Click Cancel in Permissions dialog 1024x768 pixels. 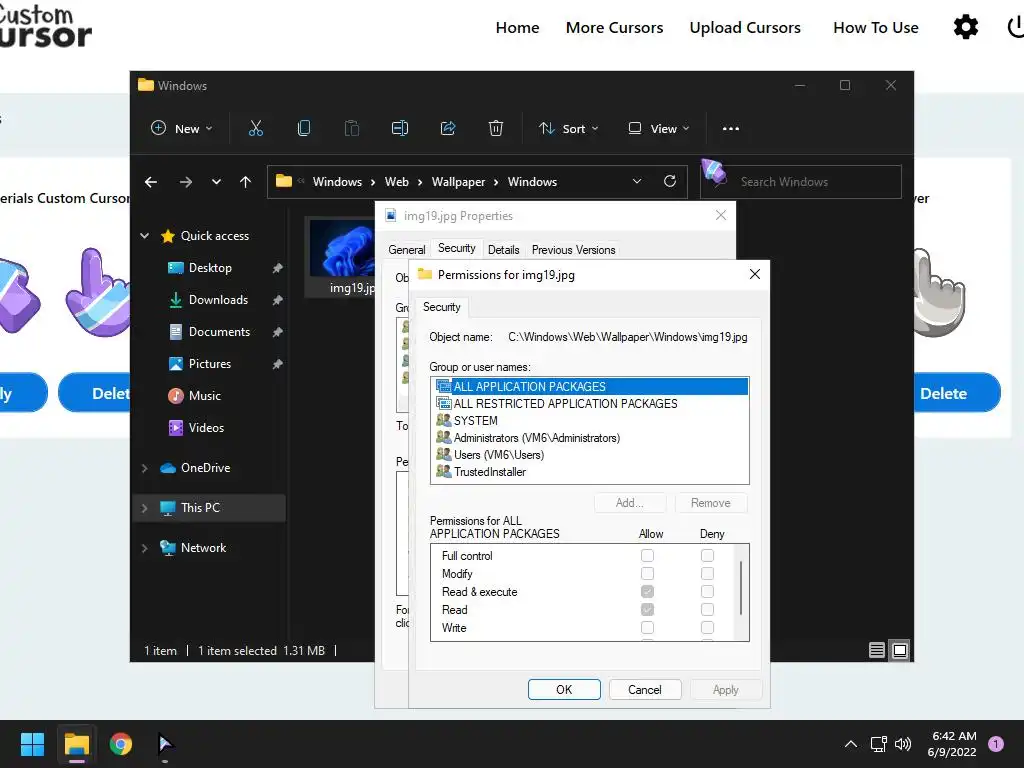click(645, 690)
